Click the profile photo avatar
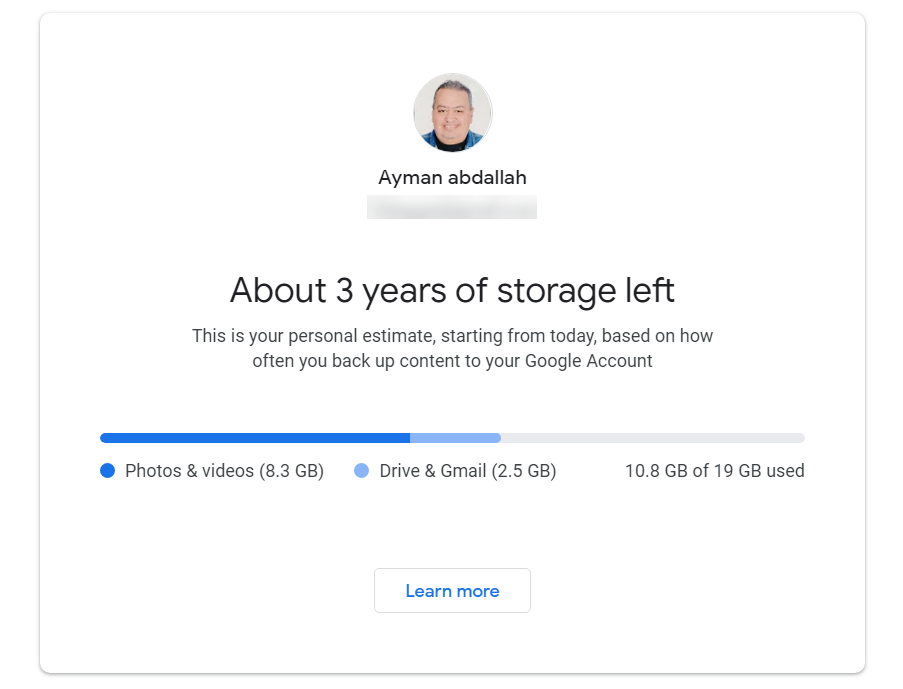The height and width of the screenshot is (689, 903). pyautogui.click(x=452, y=112)
